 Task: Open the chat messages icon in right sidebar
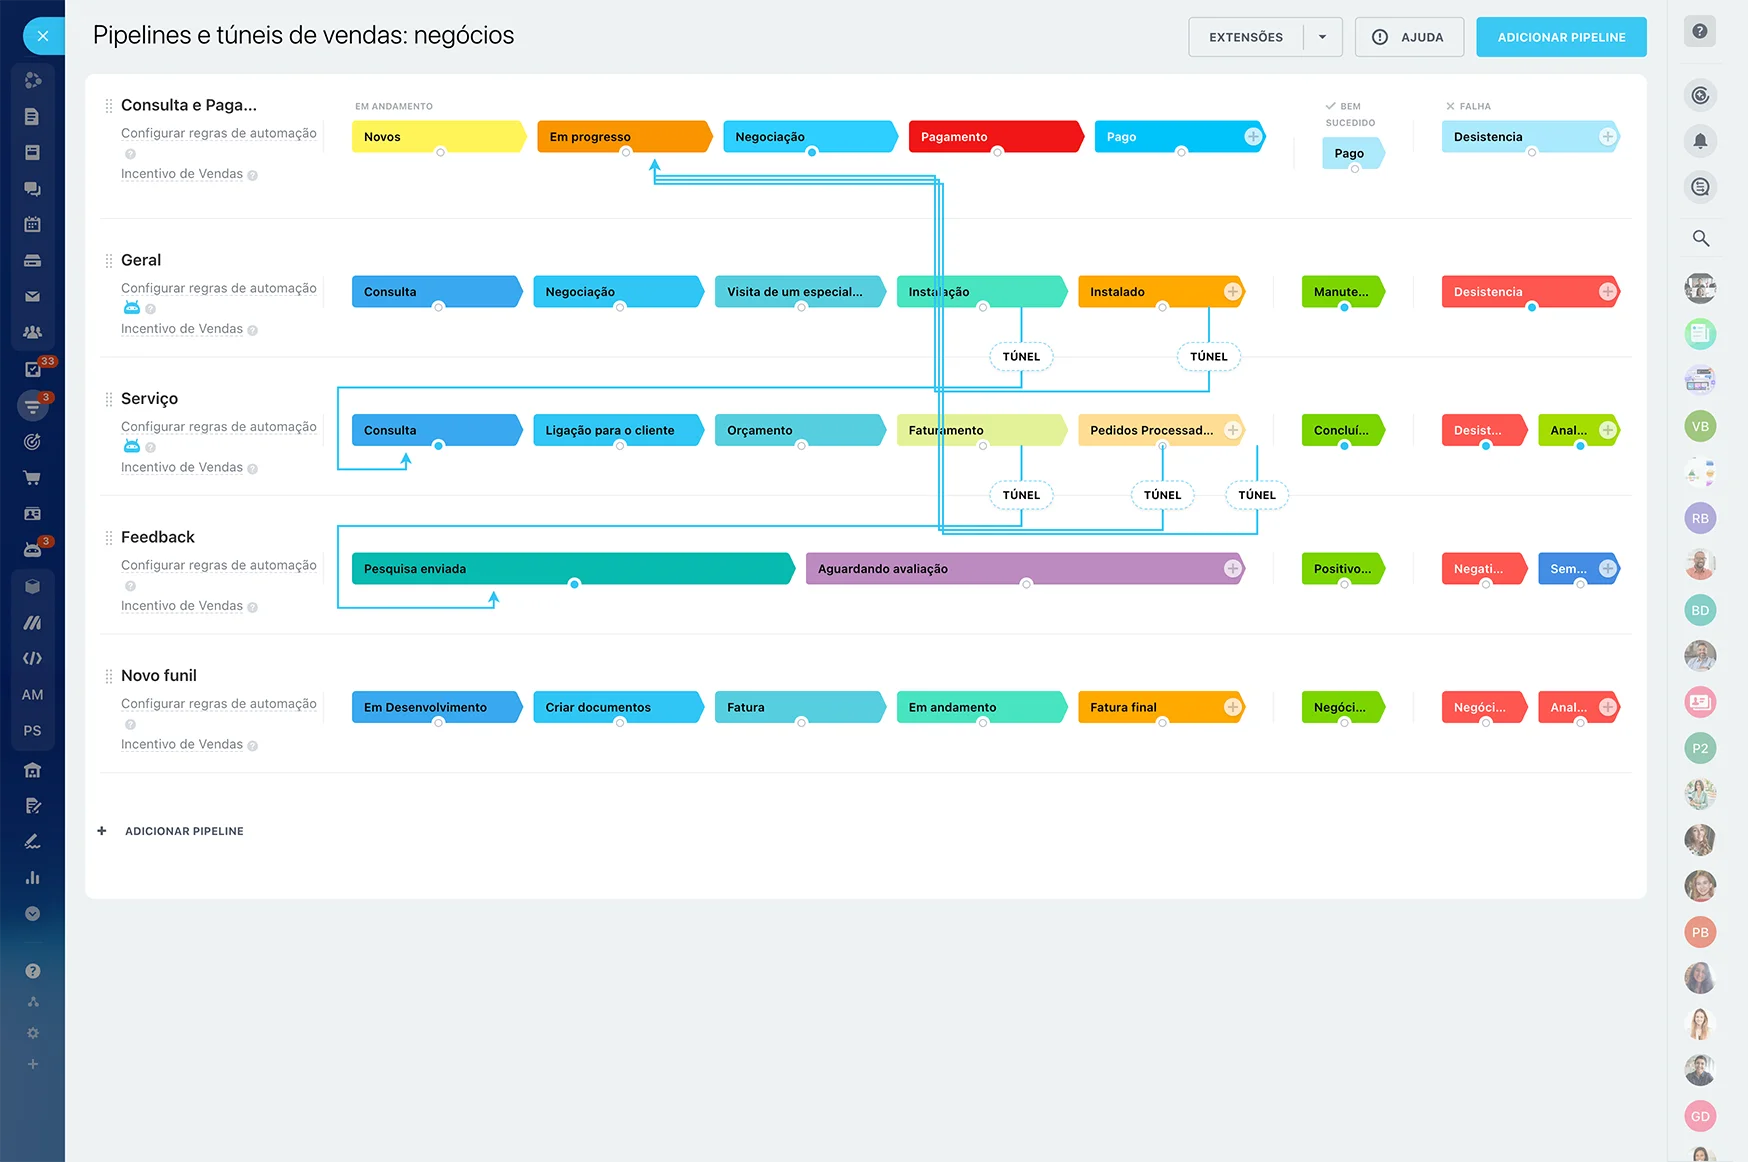(x=1700, y=187)
